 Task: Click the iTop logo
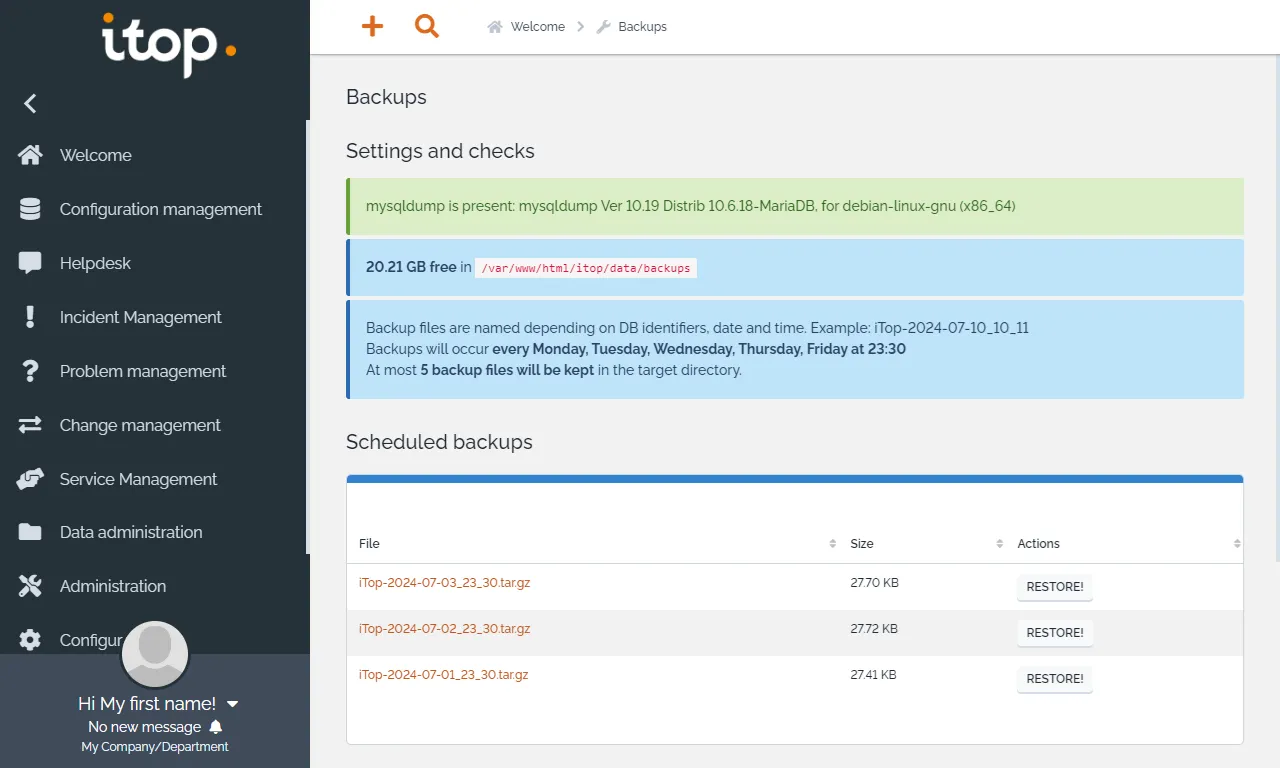pyautogui.click(x=169, y=45)
